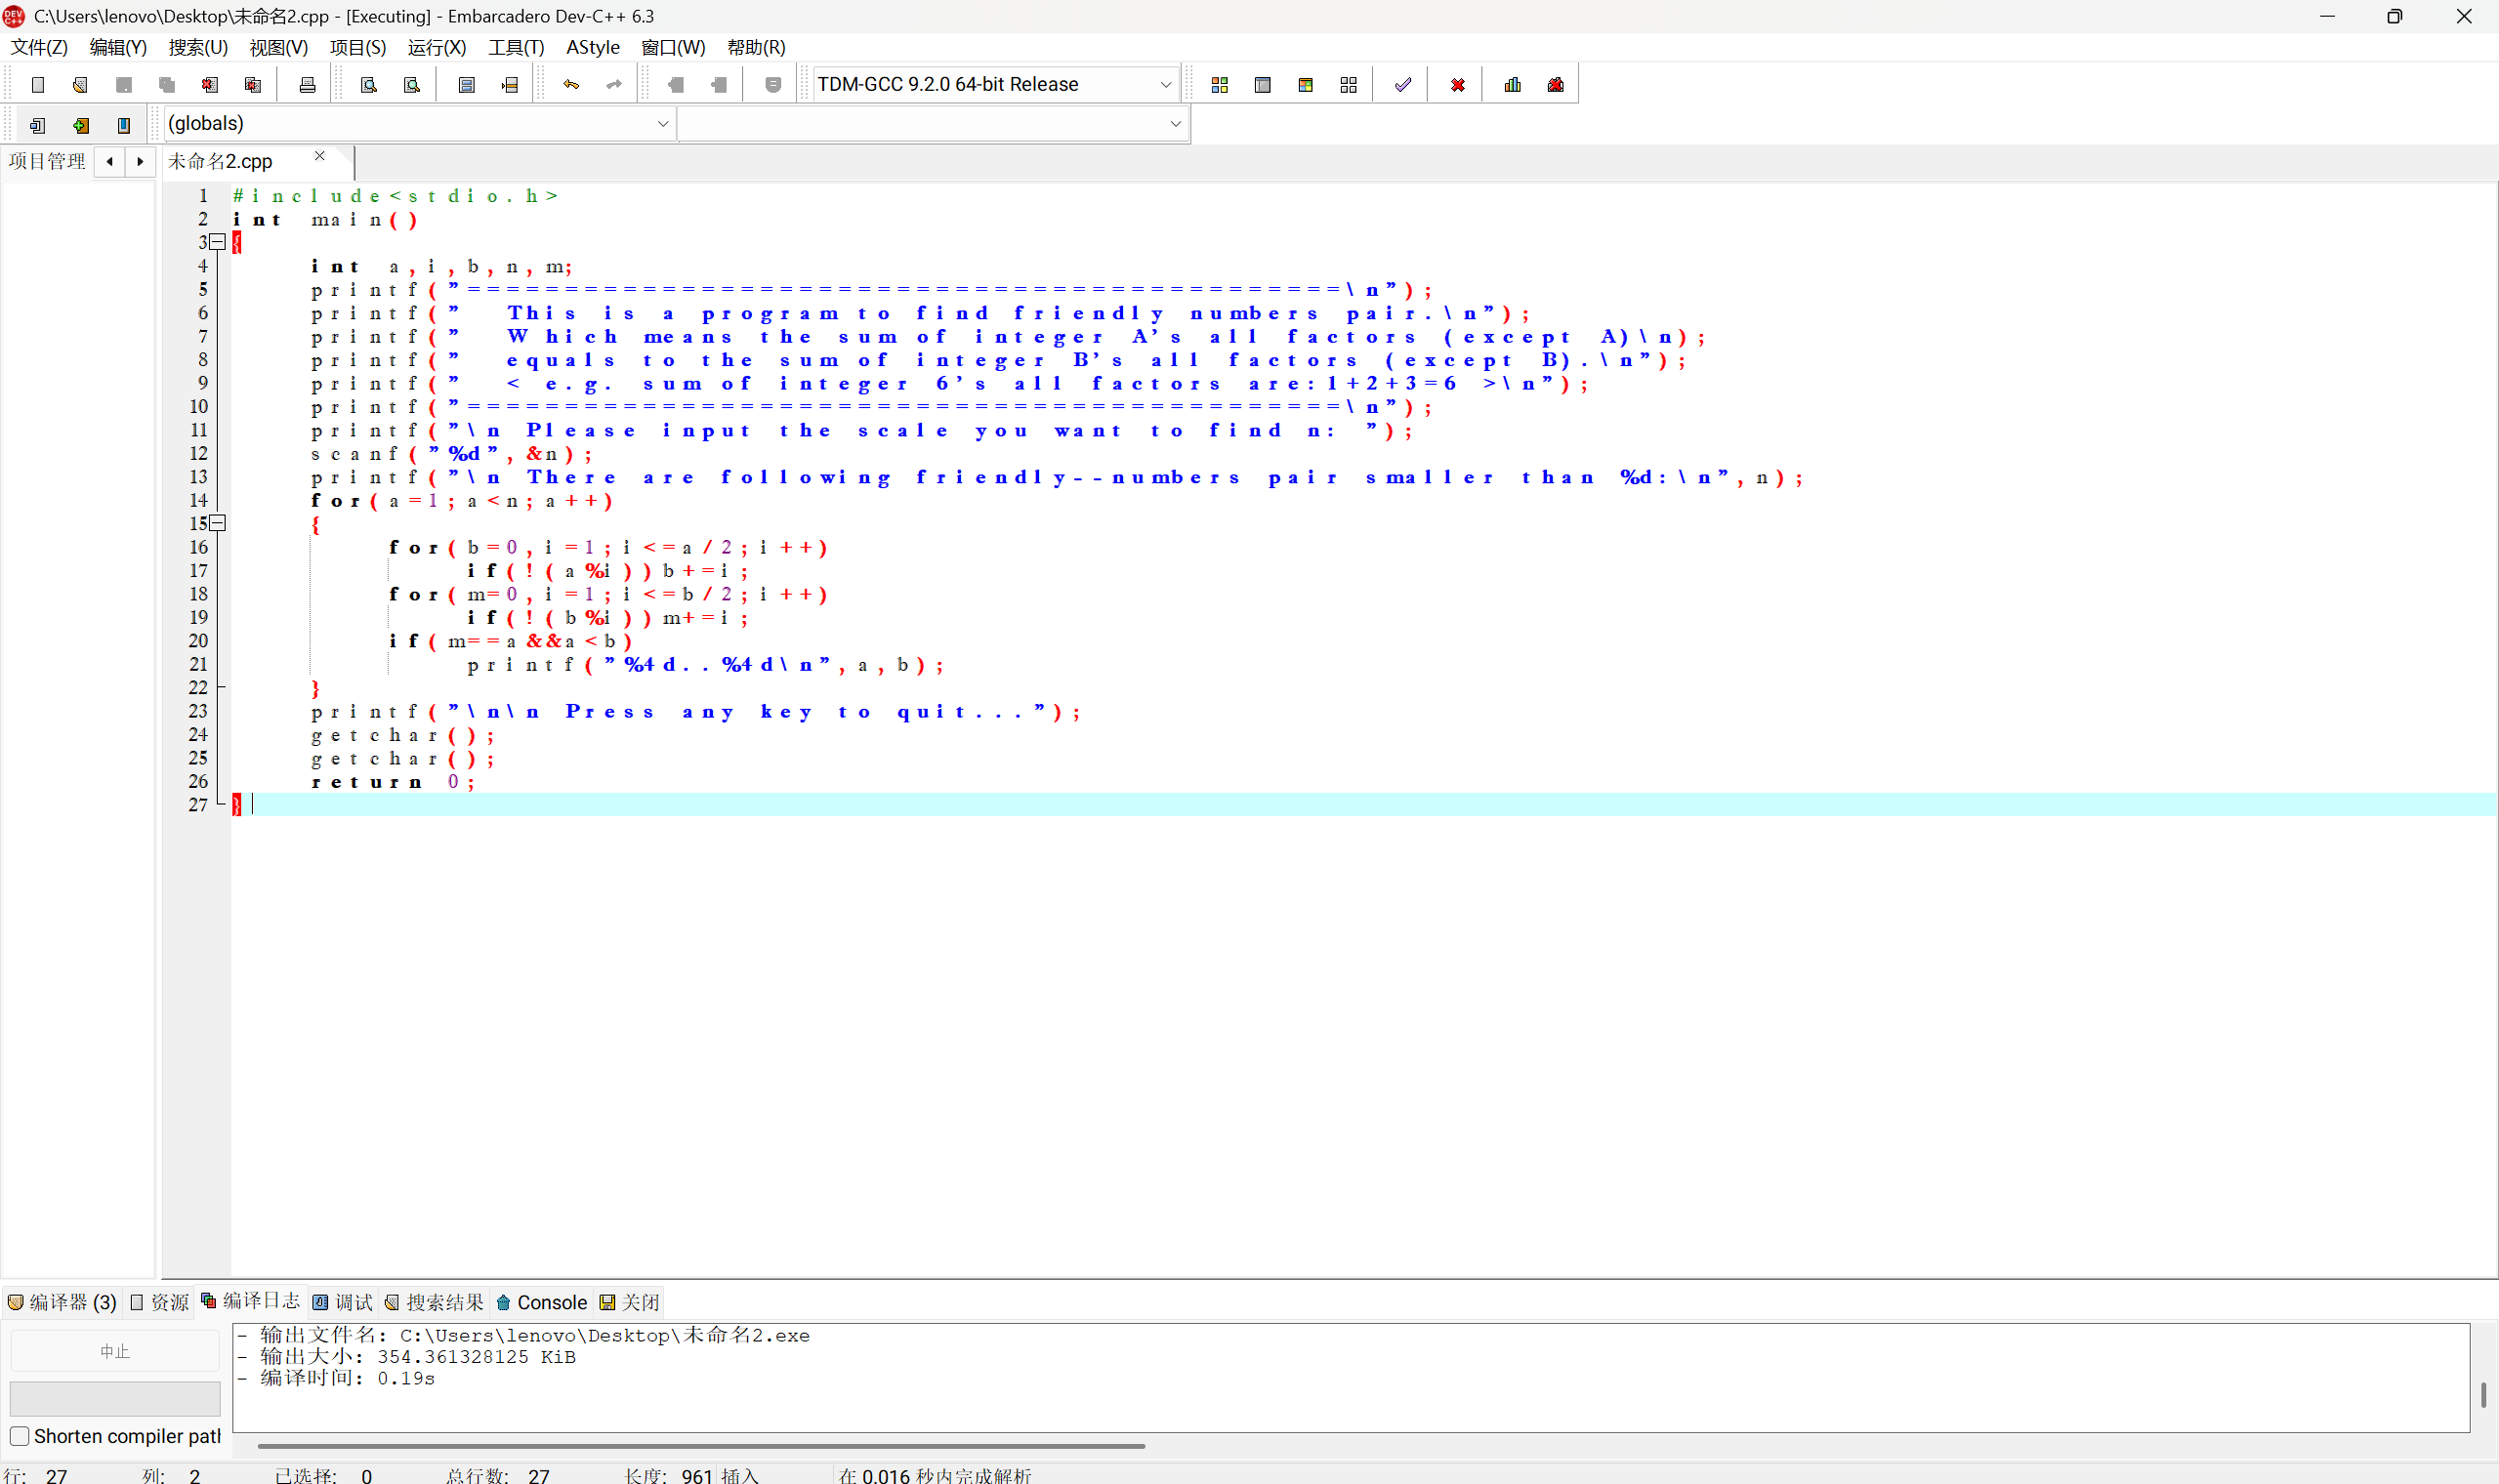Collapse the for-loop fold at line 15

217,523
